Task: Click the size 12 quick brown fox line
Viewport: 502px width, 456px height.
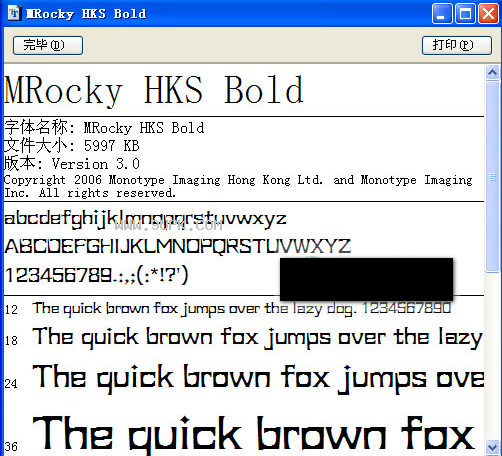Action: (242, 309)
